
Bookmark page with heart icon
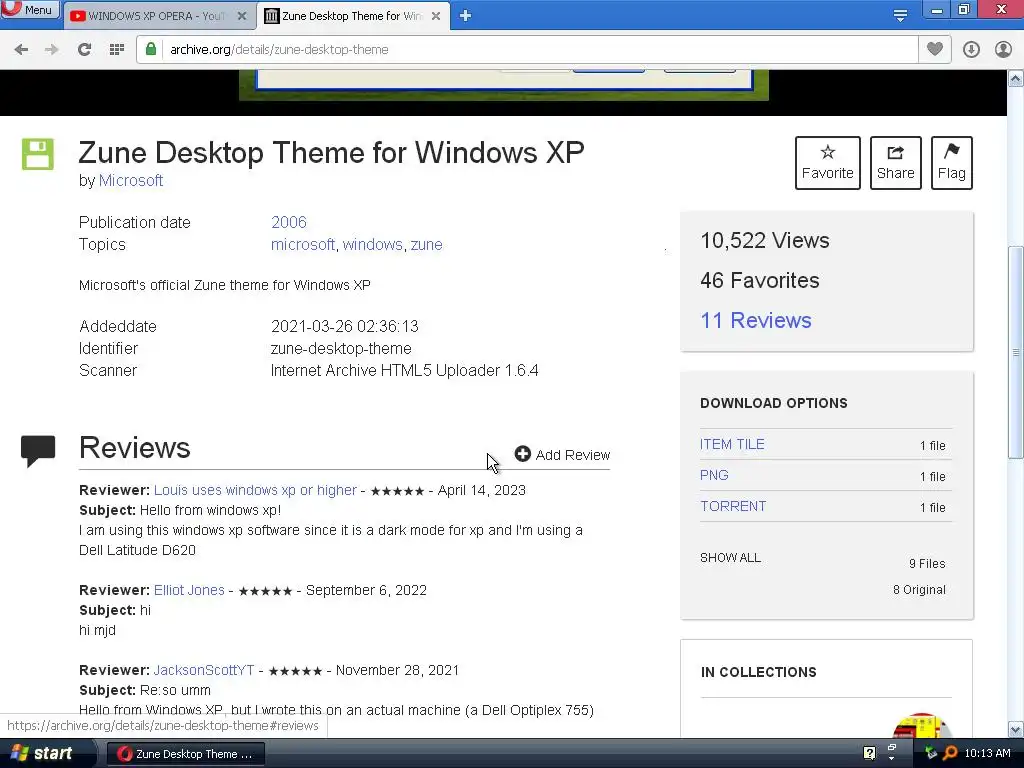[x=935, y=49]
